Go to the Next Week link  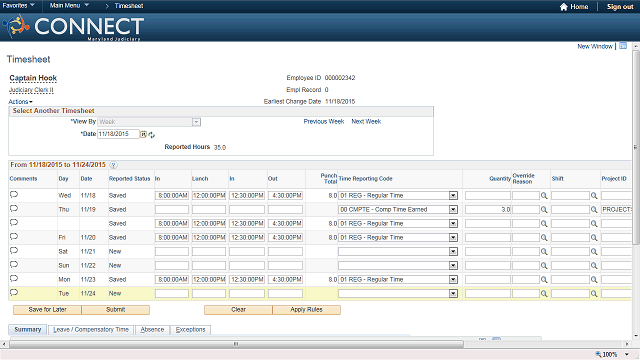click(x=366, y=122)
